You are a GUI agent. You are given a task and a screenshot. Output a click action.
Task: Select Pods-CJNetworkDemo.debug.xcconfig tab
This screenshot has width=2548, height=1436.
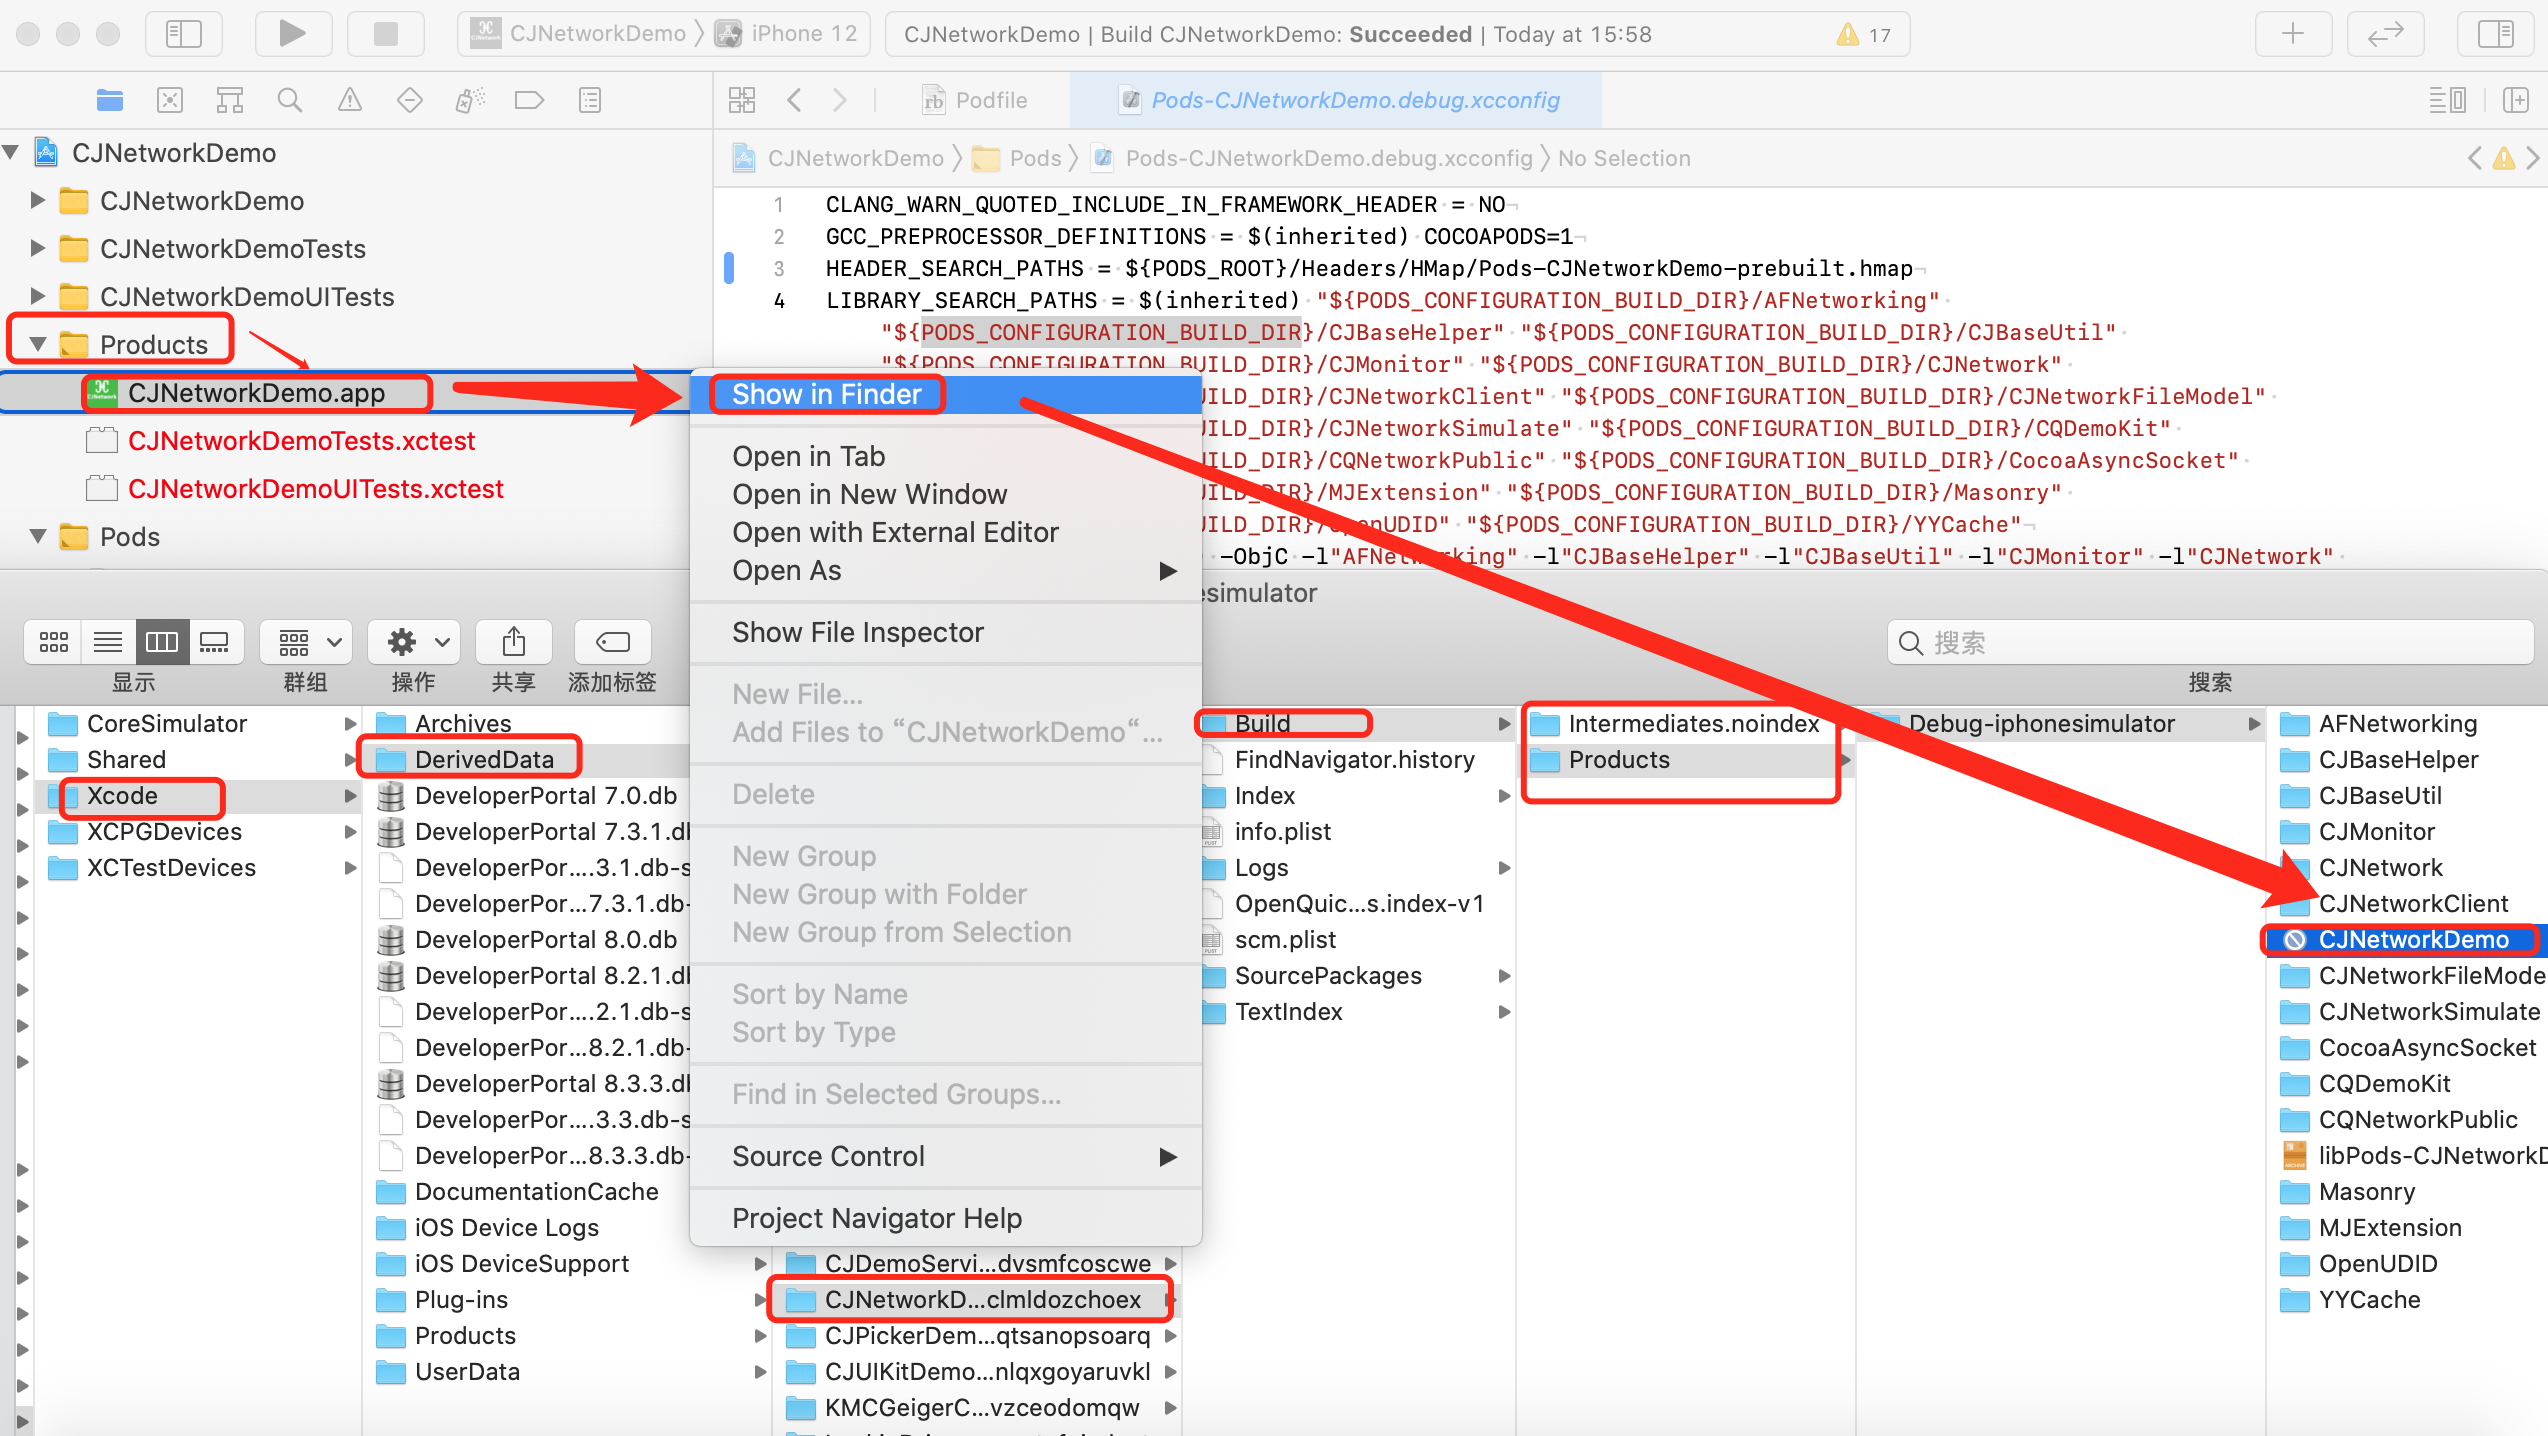(1338, 100)
